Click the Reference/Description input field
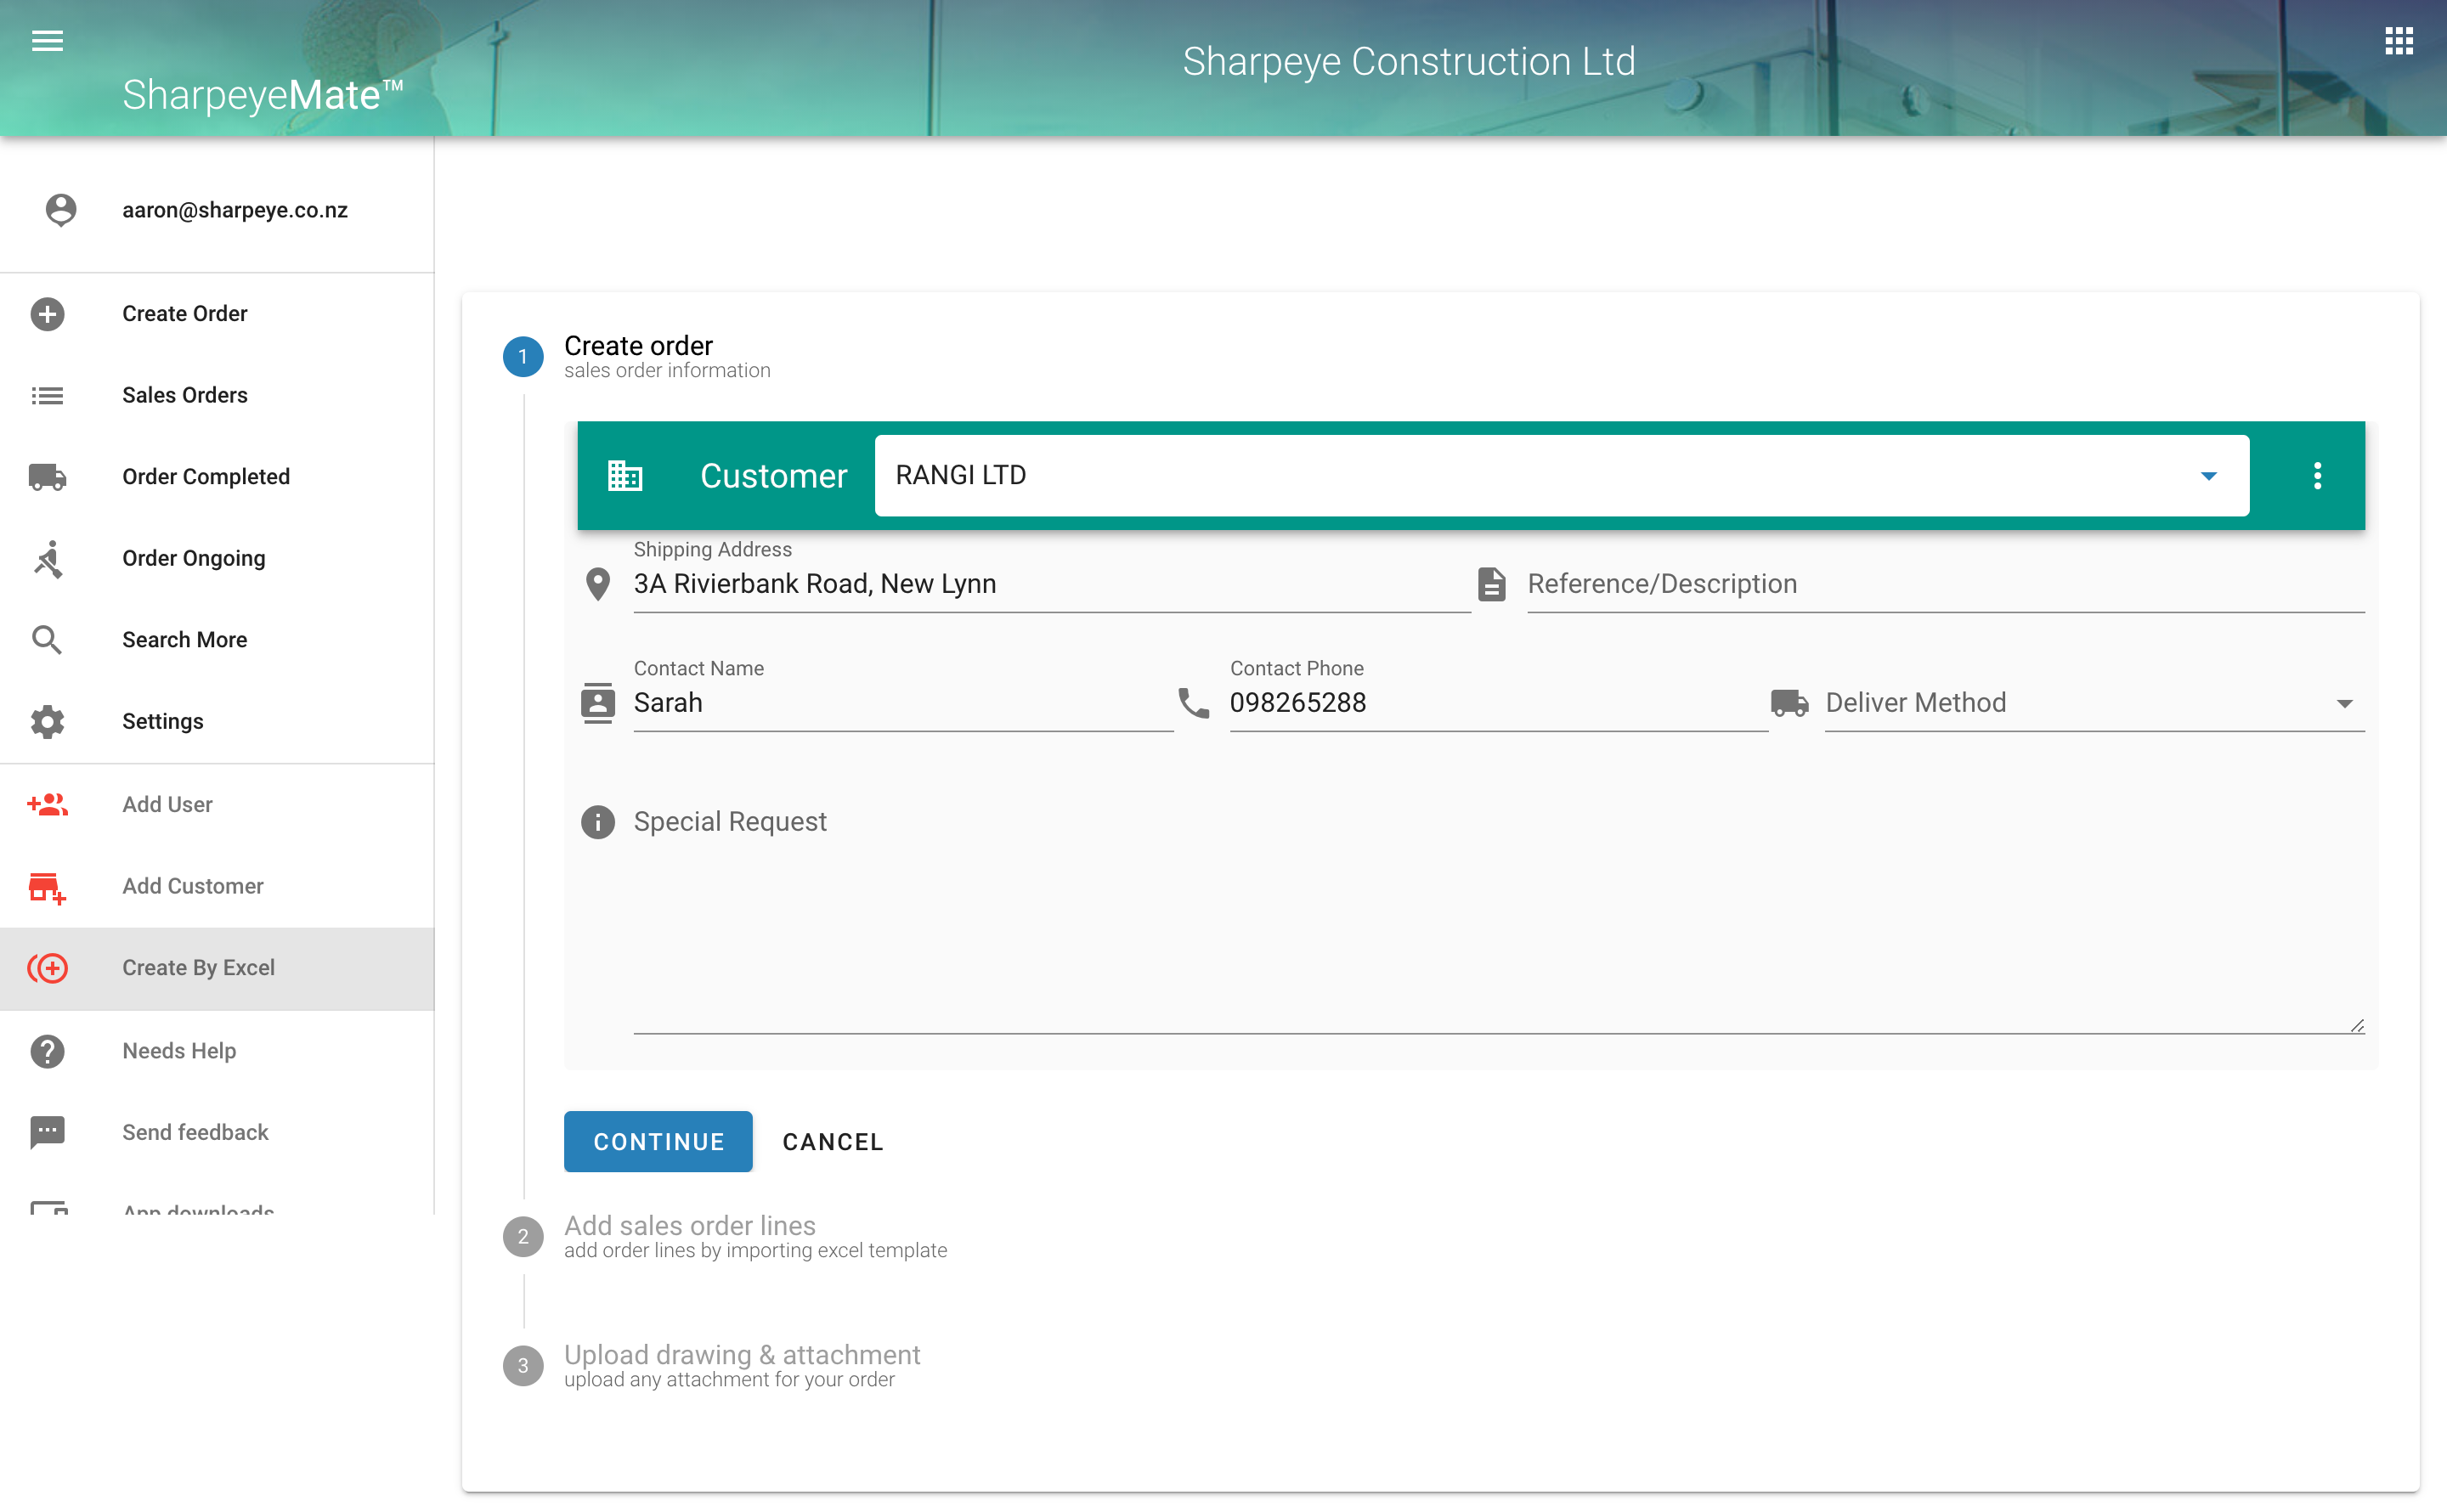 pyautogui.click(x=1943, y=584)
